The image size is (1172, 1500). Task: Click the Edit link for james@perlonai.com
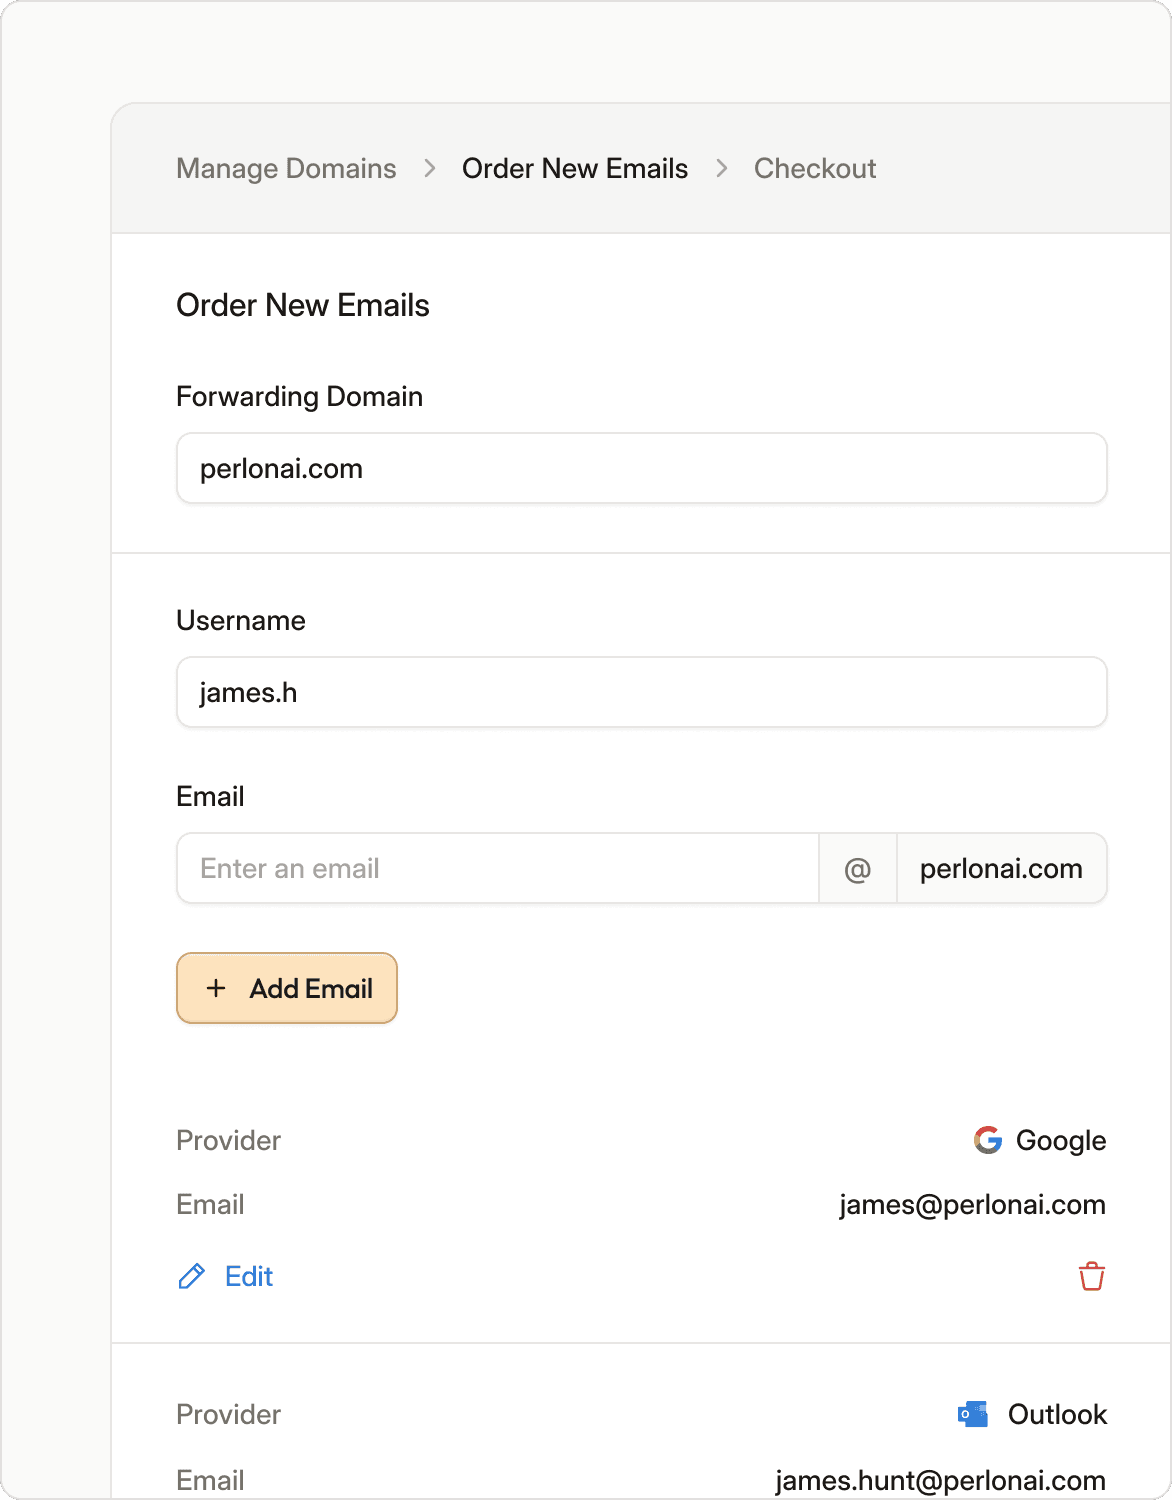click(x=248, y=1277)
